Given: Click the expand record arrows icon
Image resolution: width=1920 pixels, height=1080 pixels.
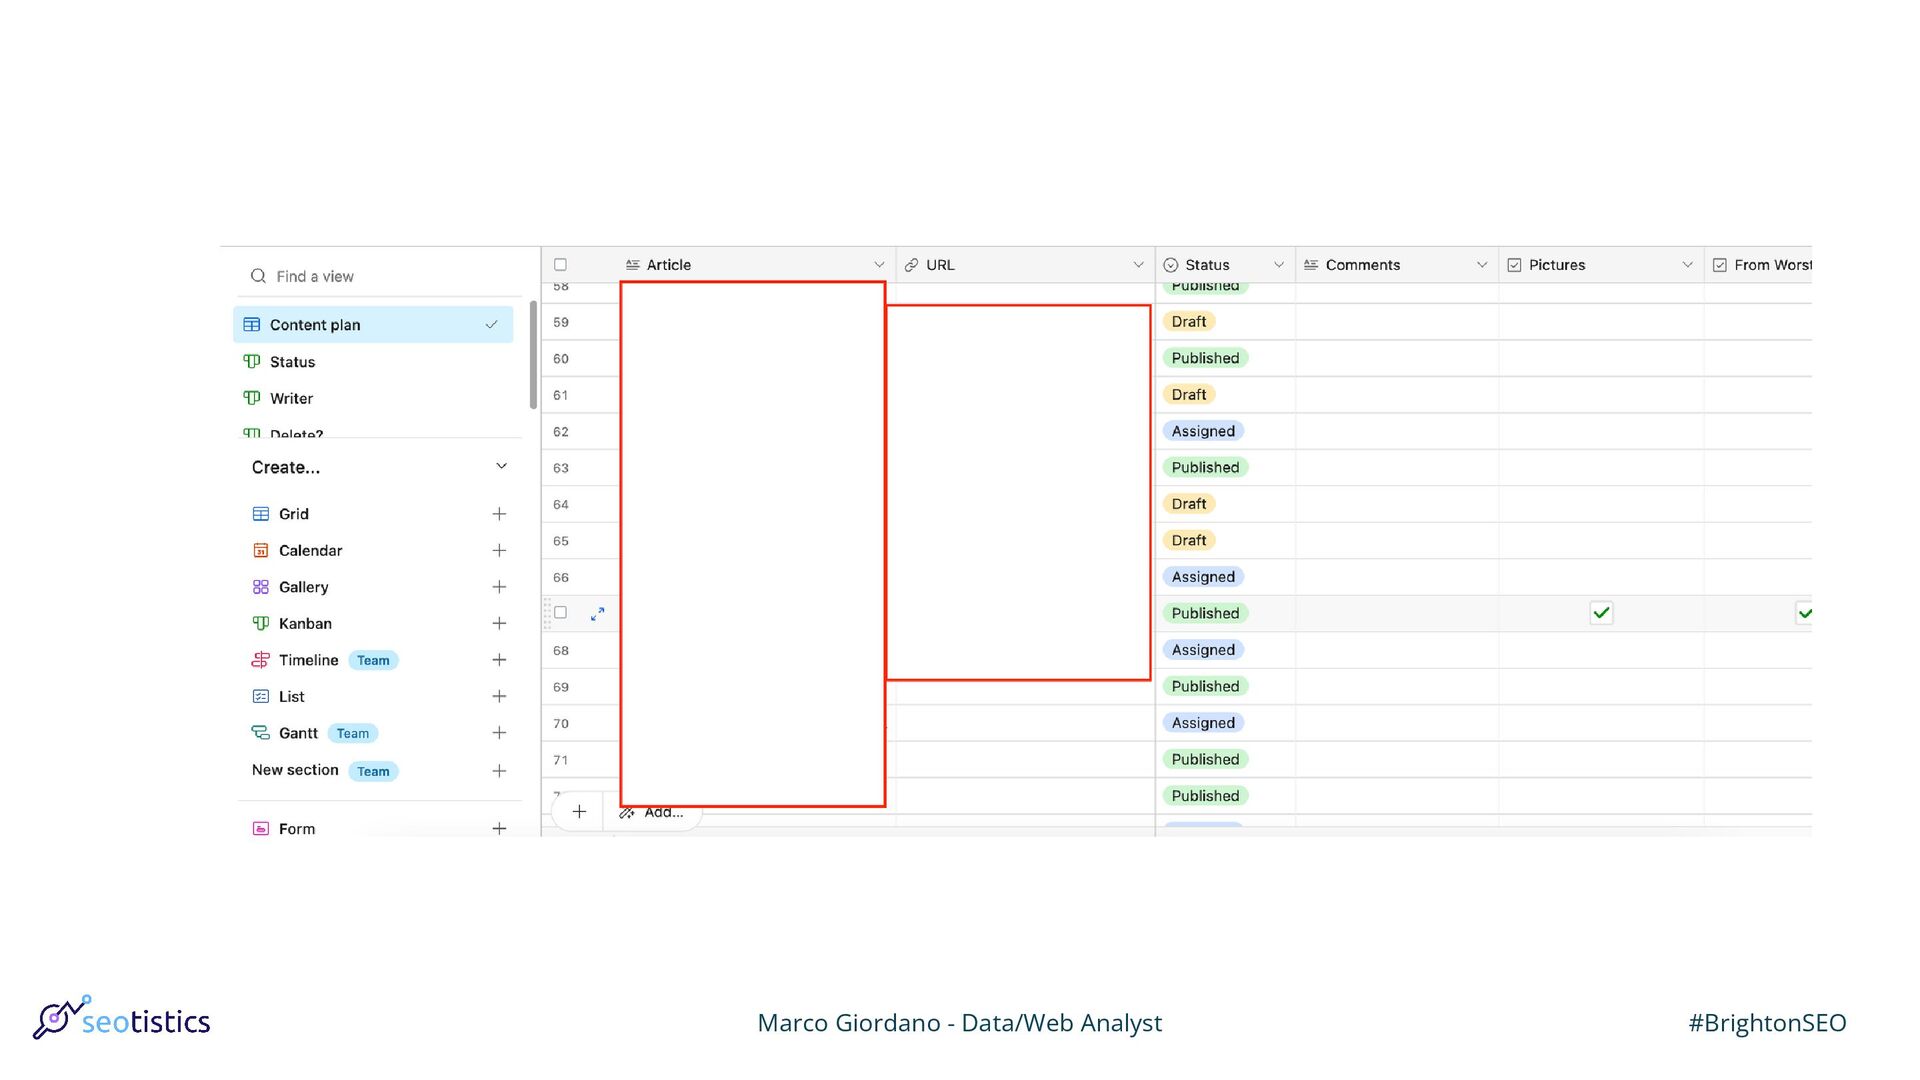Looking at the screenshot, I should (x=598, y=614).
